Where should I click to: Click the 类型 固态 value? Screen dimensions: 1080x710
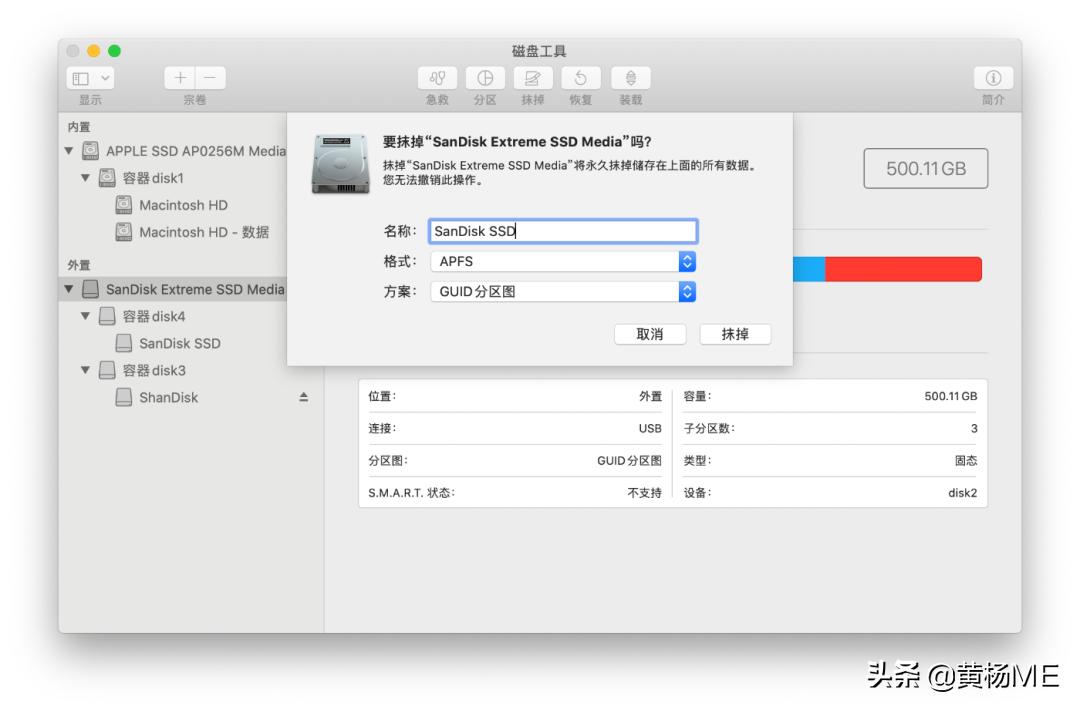coord(966,460)
